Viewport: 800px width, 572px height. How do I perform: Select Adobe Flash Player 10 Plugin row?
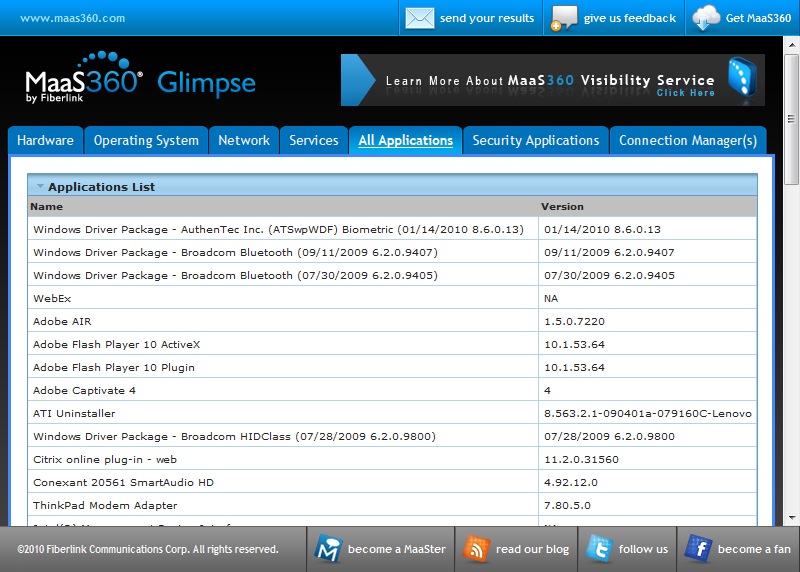pos(392,367)
